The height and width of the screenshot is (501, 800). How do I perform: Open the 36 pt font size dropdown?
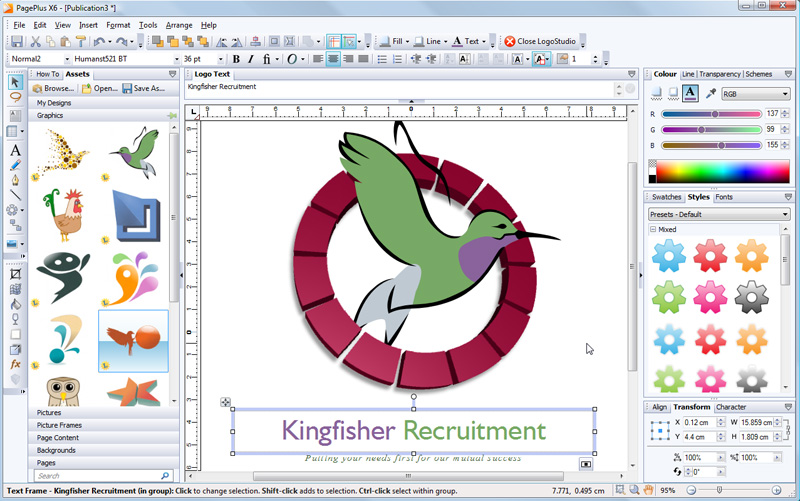pos(220,59)
